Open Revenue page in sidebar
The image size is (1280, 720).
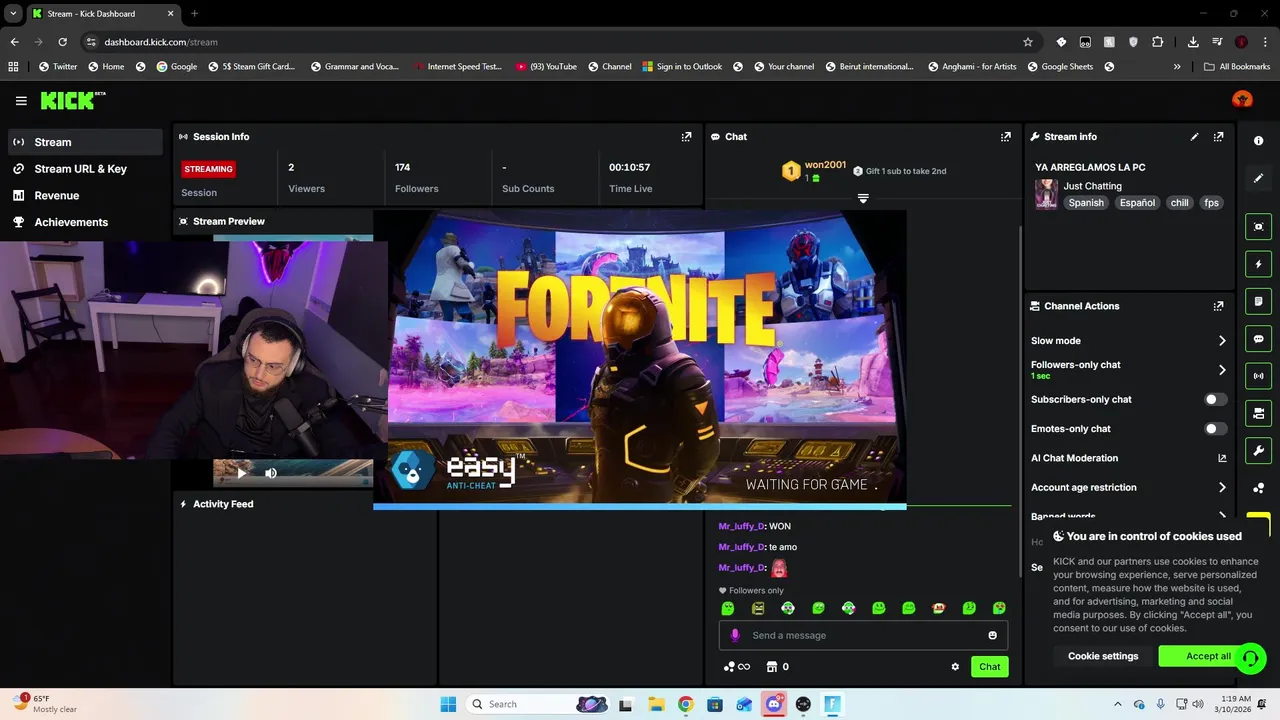[x=85, y=196]
